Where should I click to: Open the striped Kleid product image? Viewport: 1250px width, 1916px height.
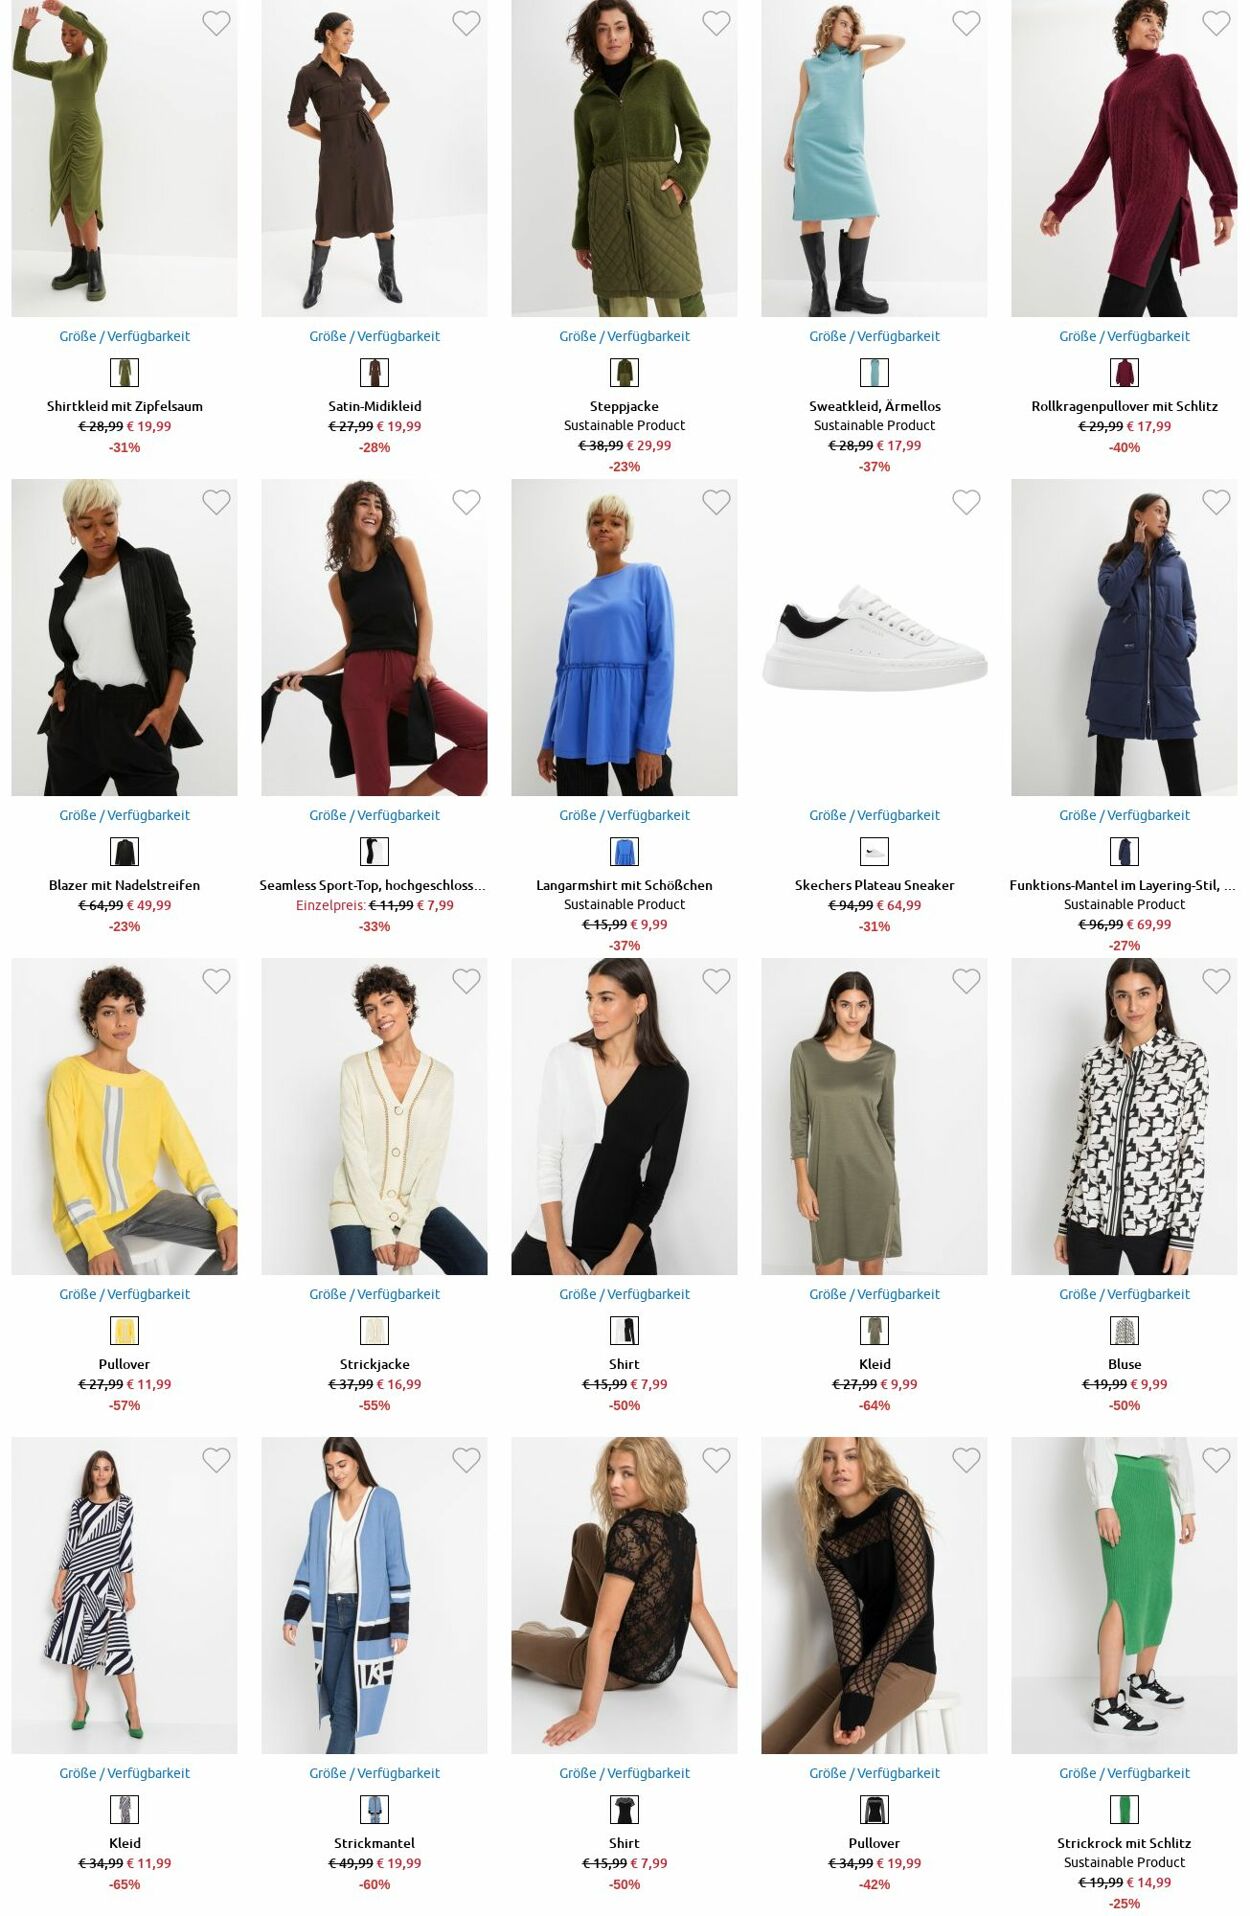click(x=124, y=1595)
